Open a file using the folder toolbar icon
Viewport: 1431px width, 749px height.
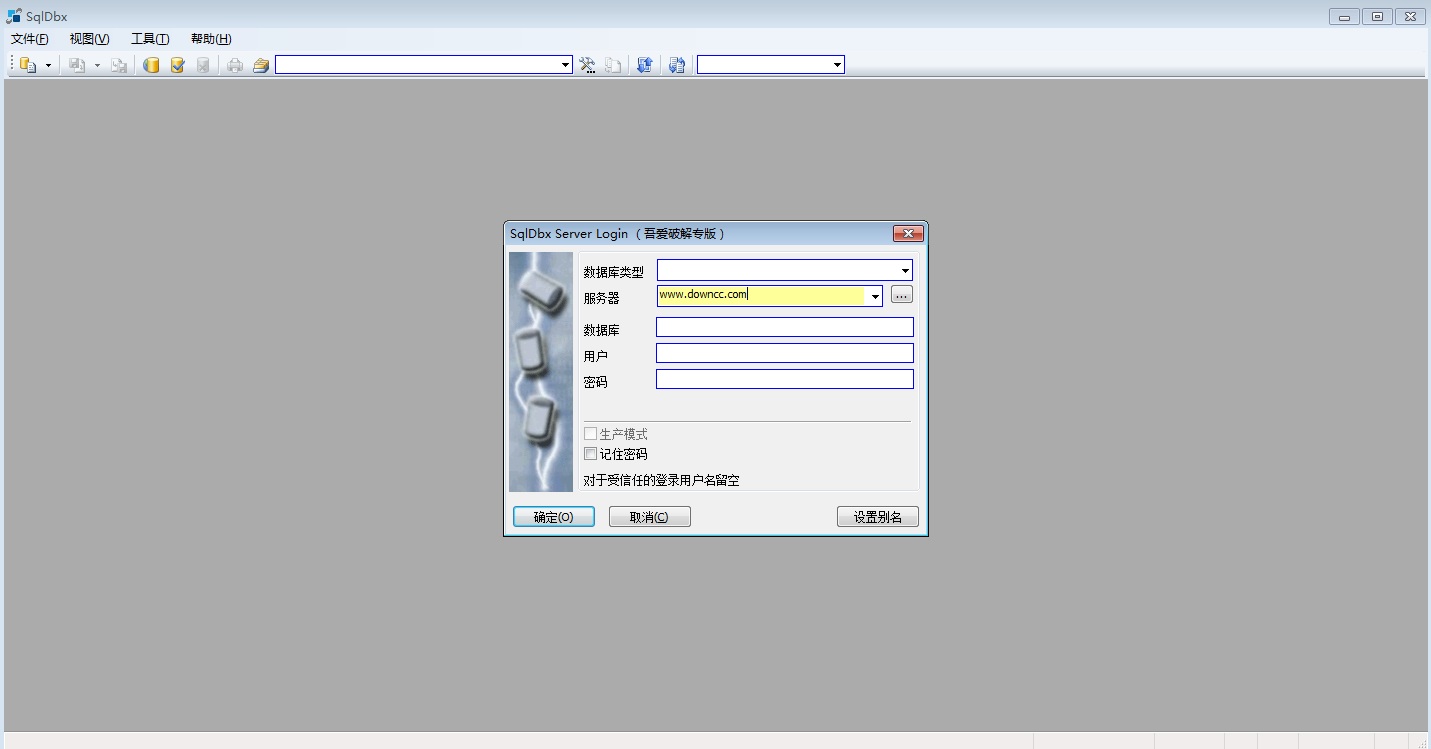tap(261, 64)
